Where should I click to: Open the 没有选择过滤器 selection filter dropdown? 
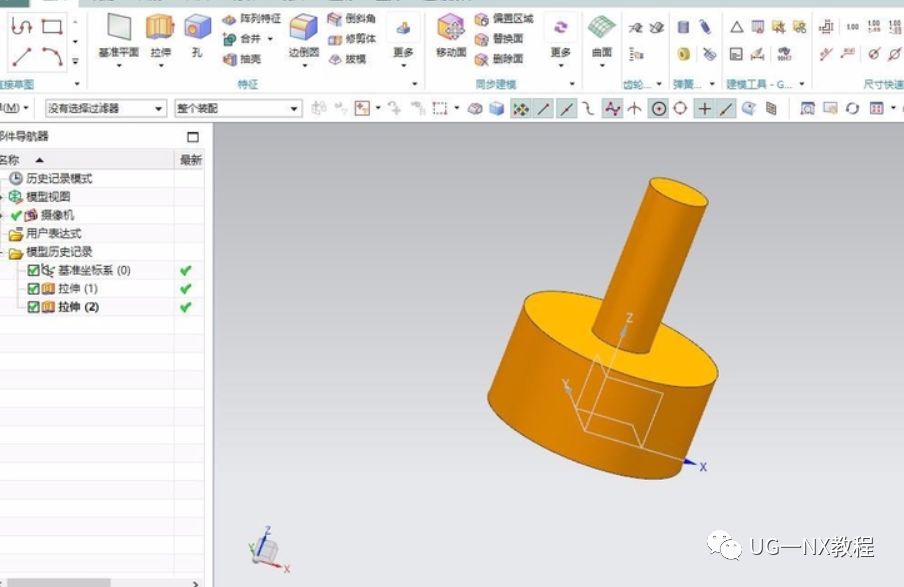(x=106, y=108)
